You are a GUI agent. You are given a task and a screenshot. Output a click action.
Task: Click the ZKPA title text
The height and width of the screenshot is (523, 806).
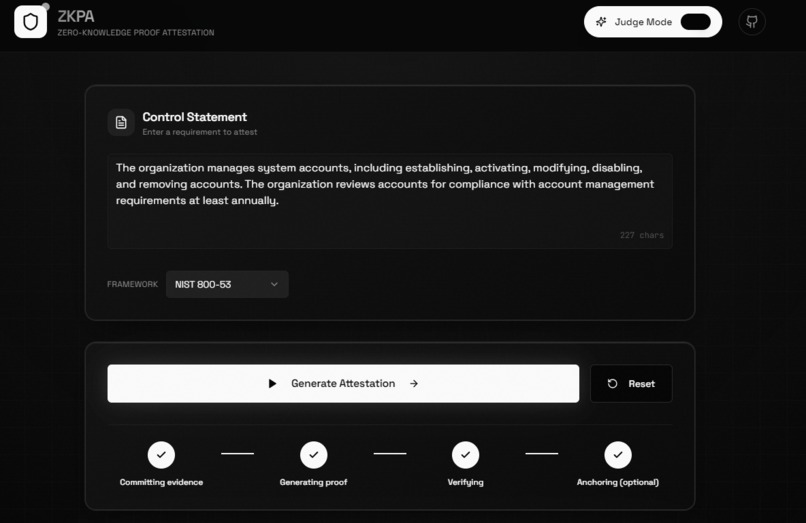76,16
